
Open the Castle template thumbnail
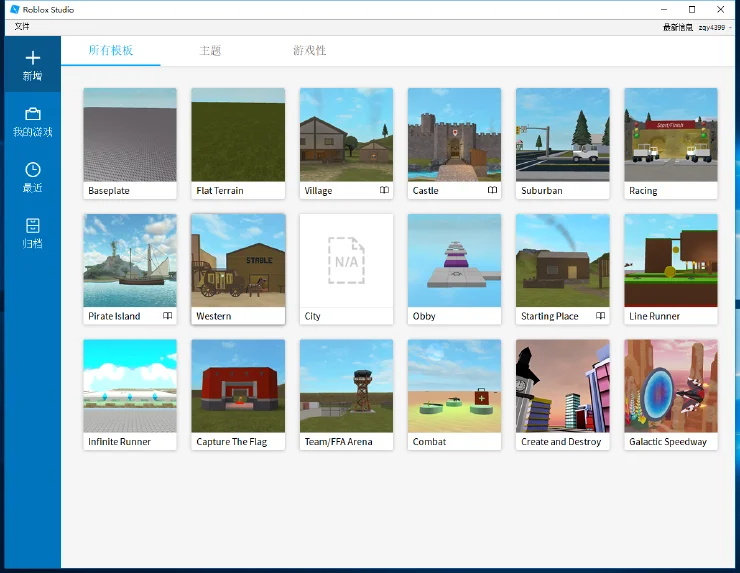(454, 135)
